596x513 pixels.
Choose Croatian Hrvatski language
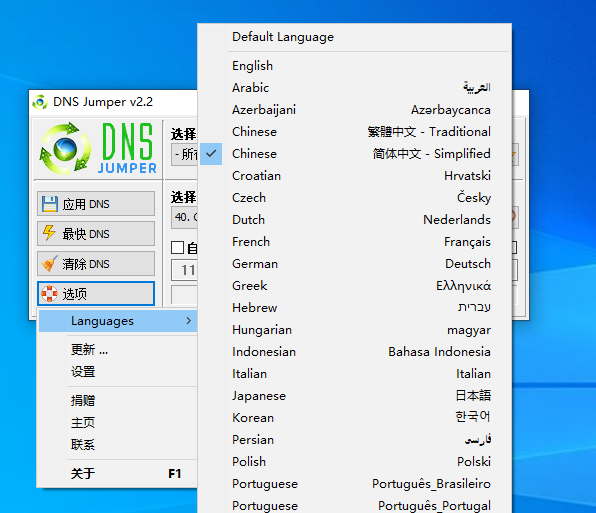coord(355,176)
